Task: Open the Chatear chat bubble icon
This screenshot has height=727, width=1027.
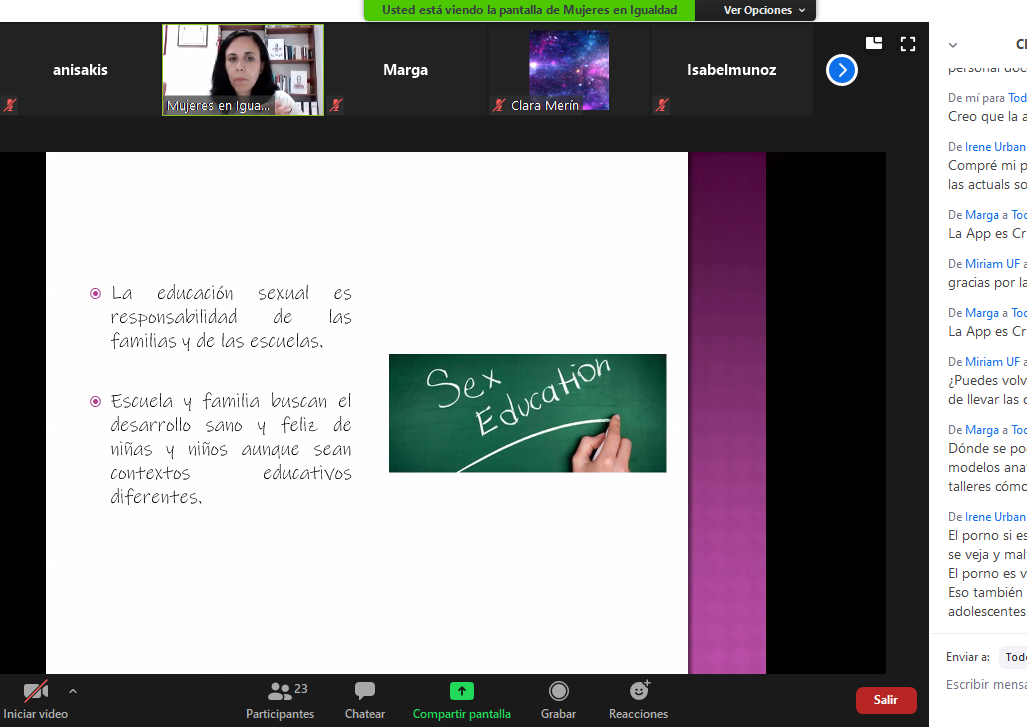Action: (365, 691)
